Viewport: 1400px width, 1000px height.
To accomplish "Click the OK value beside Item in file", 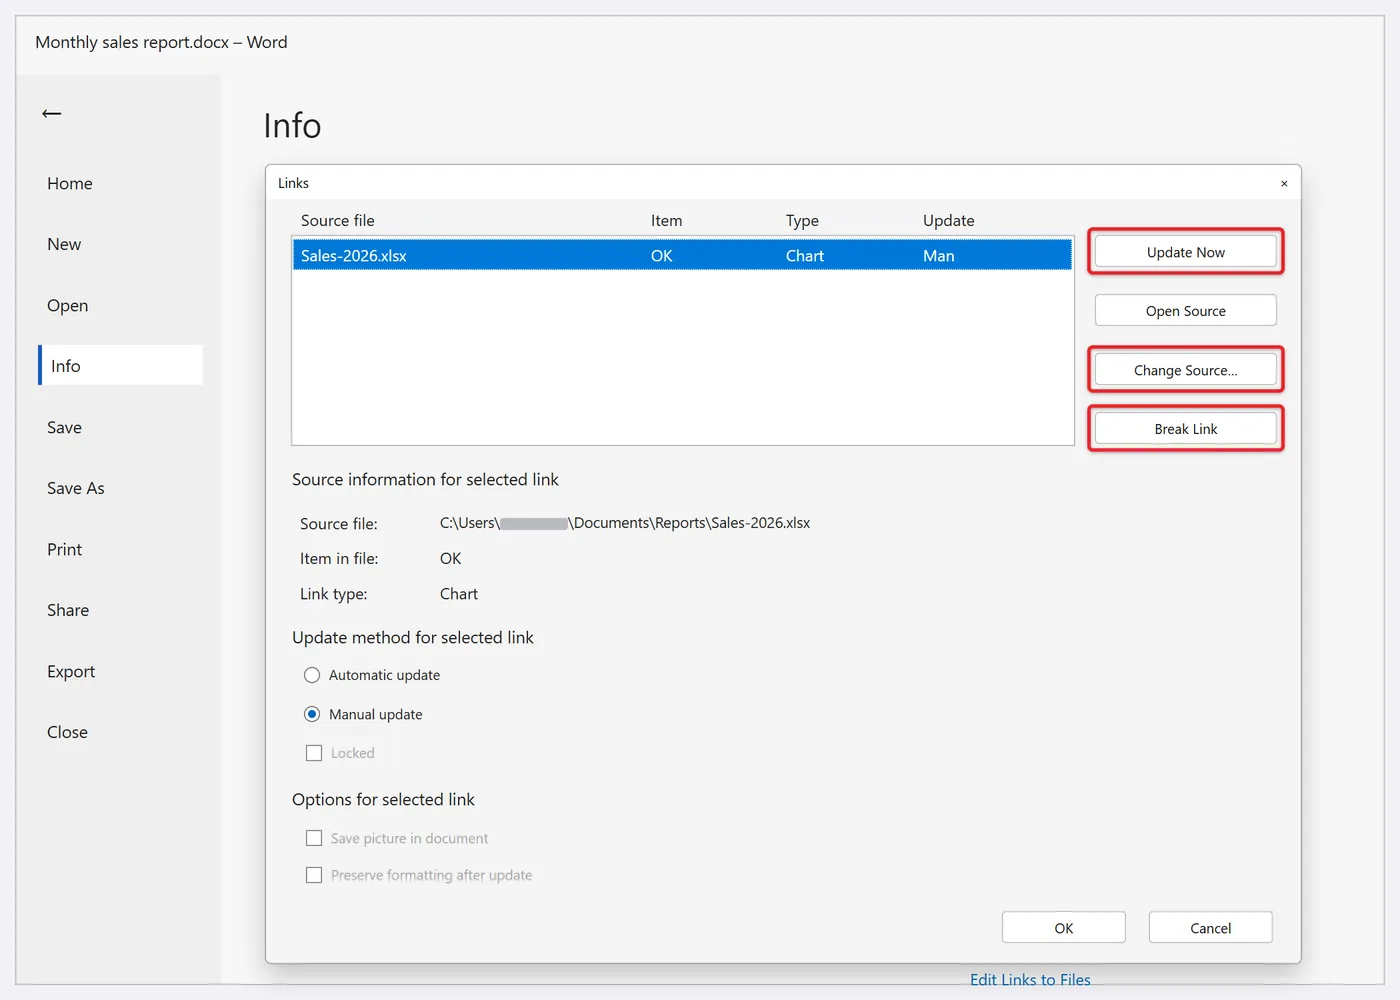I will [x=451, y=559].
